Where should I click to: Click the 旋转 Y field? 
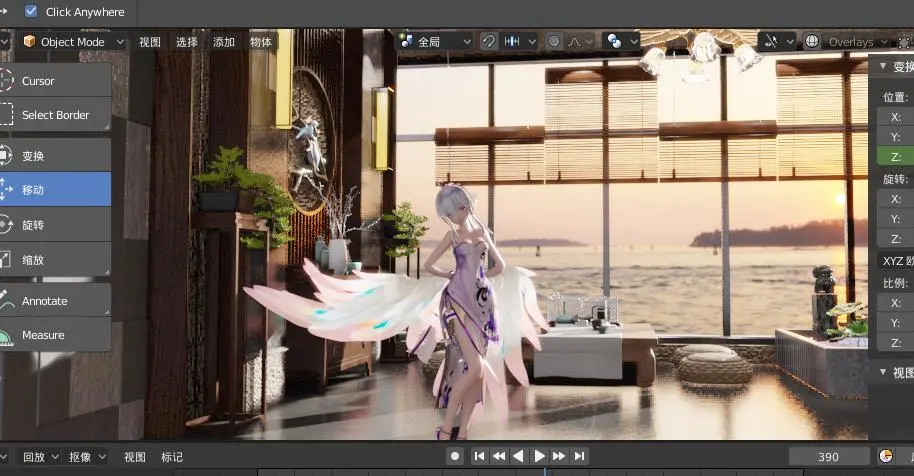896,218
